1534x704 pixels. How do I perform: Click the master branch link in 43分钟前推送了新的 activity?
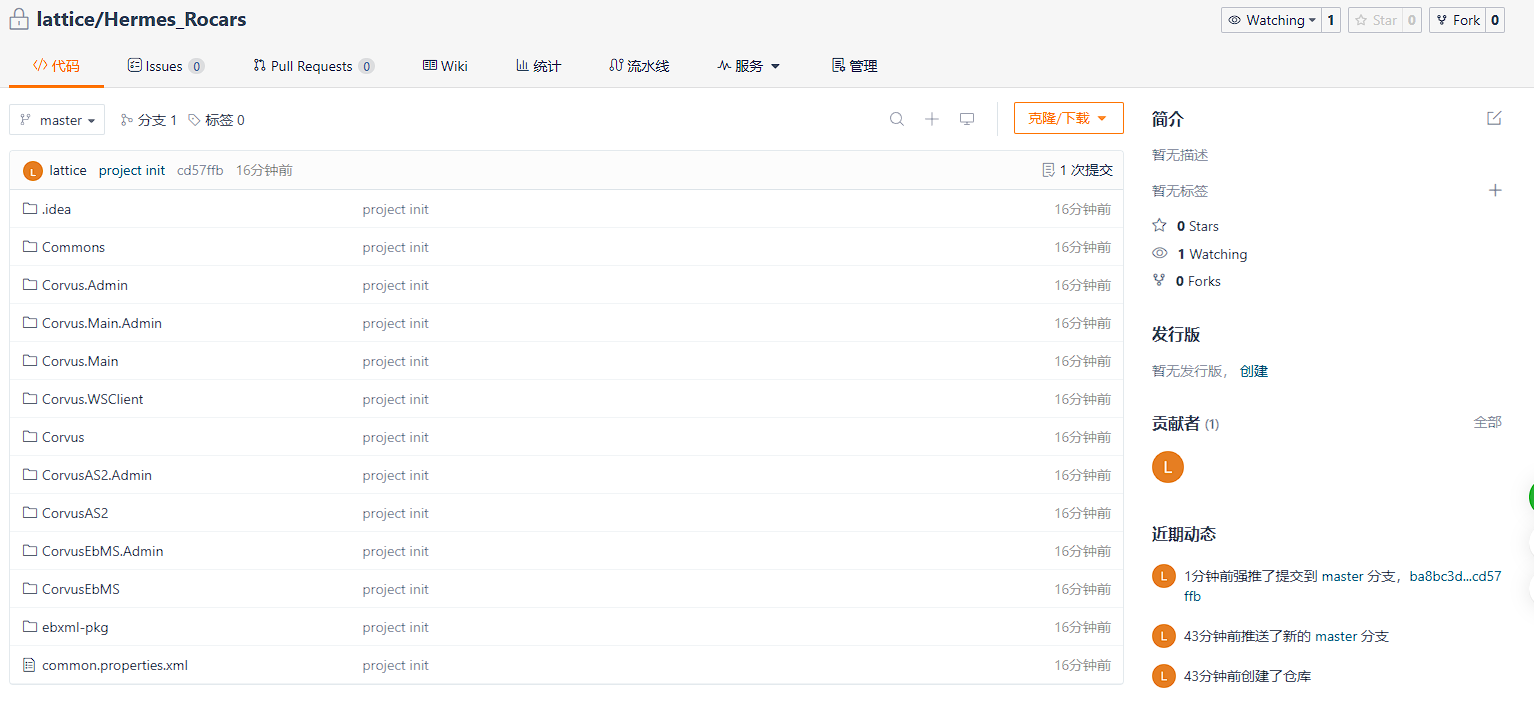[1336, 636]
